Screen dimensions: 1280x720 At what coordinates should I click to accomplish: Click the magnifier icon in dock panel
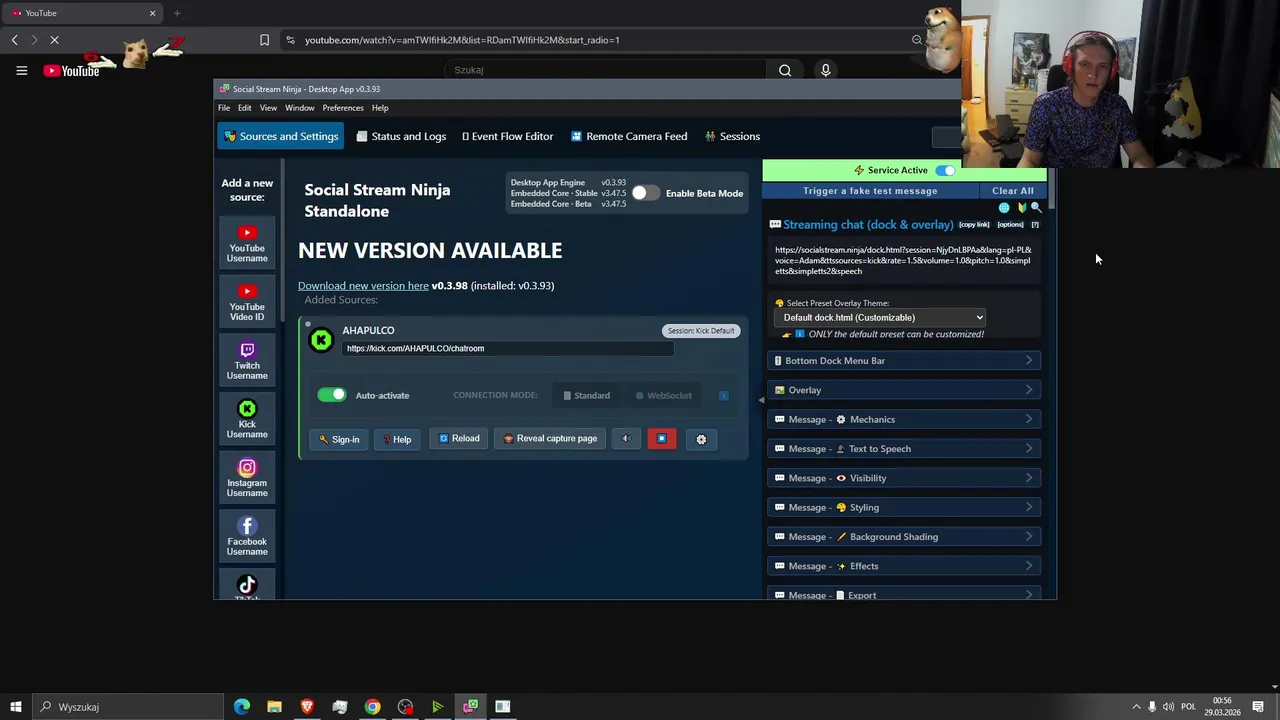(x=1036, y=208)
